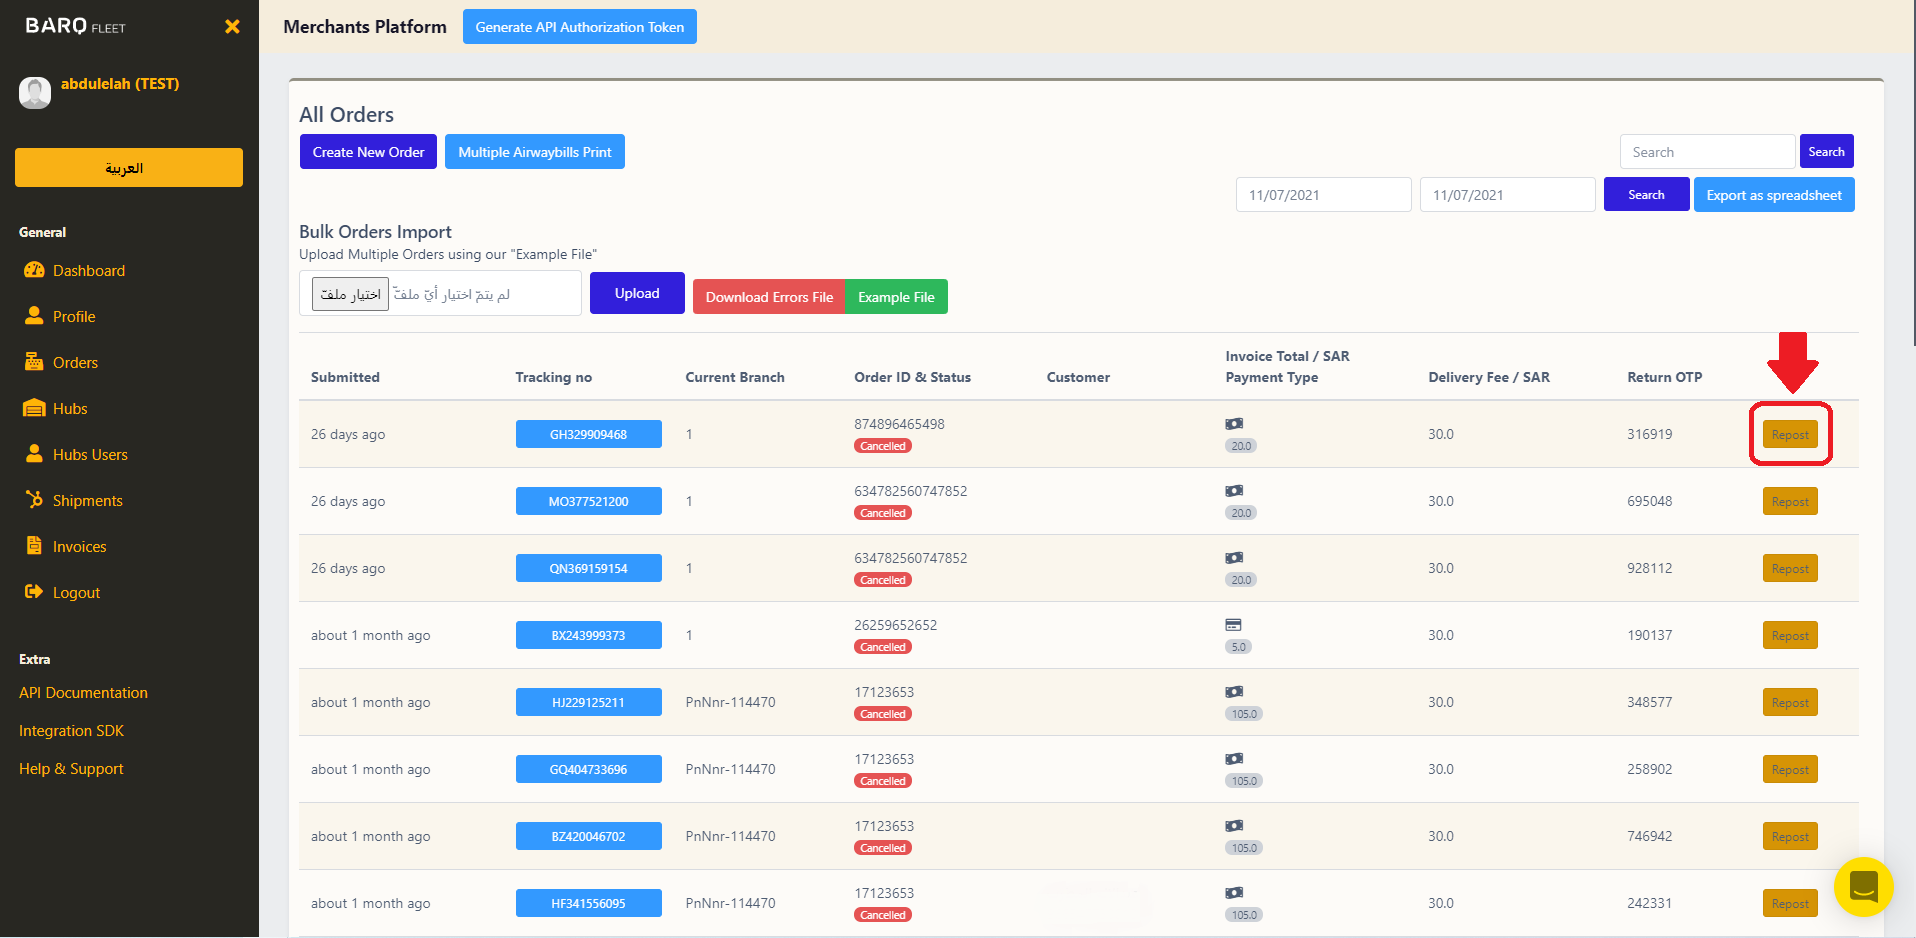
Task: Open tracking number MO377521200
Action: (x=588, y=501)
